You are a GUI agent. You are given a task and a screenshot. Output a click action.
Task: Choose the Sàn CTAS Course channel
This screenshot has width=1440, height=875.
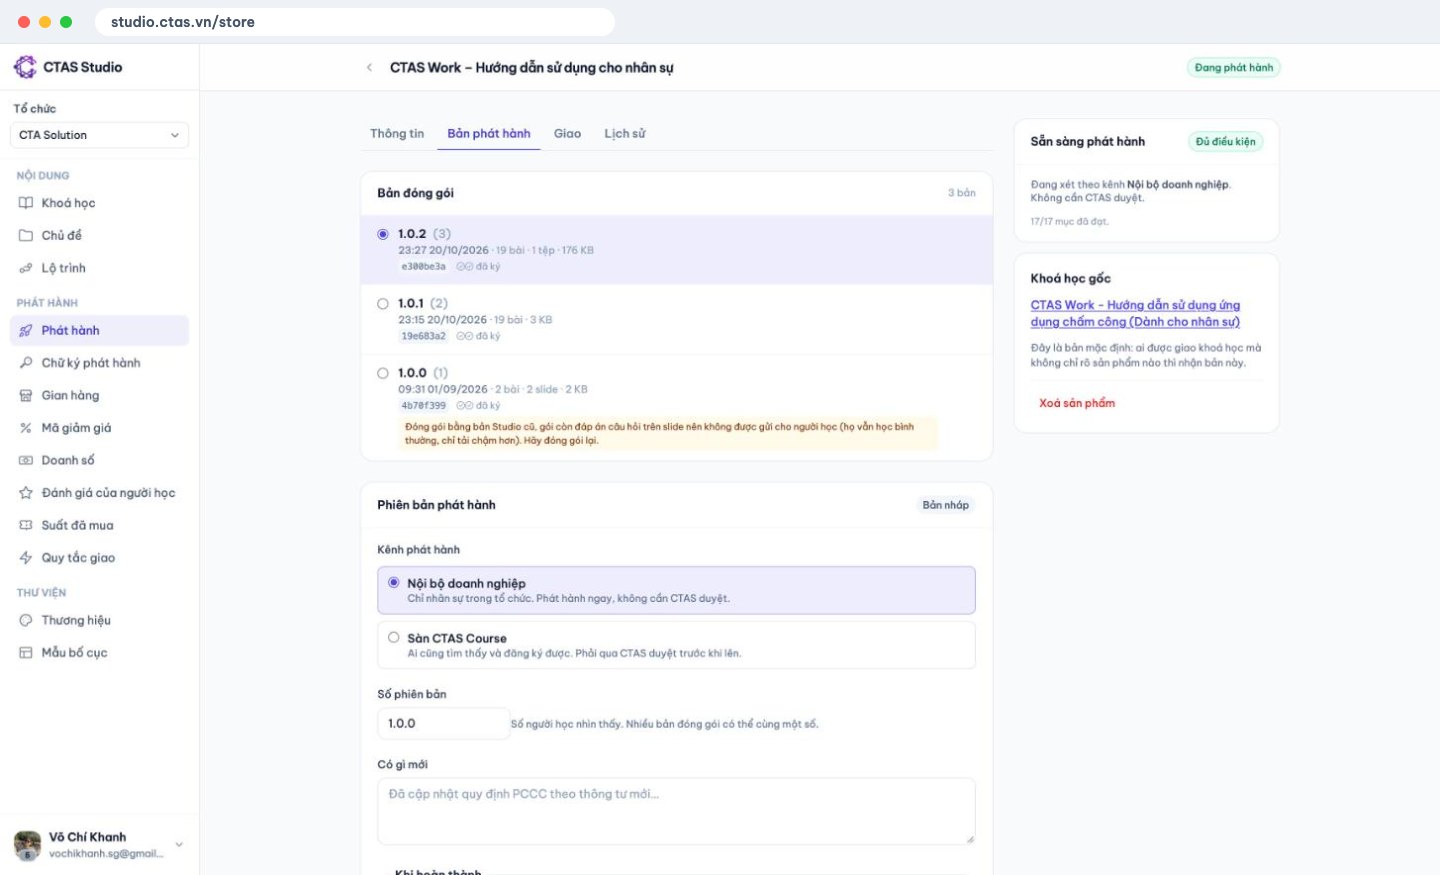coord(676,645)
